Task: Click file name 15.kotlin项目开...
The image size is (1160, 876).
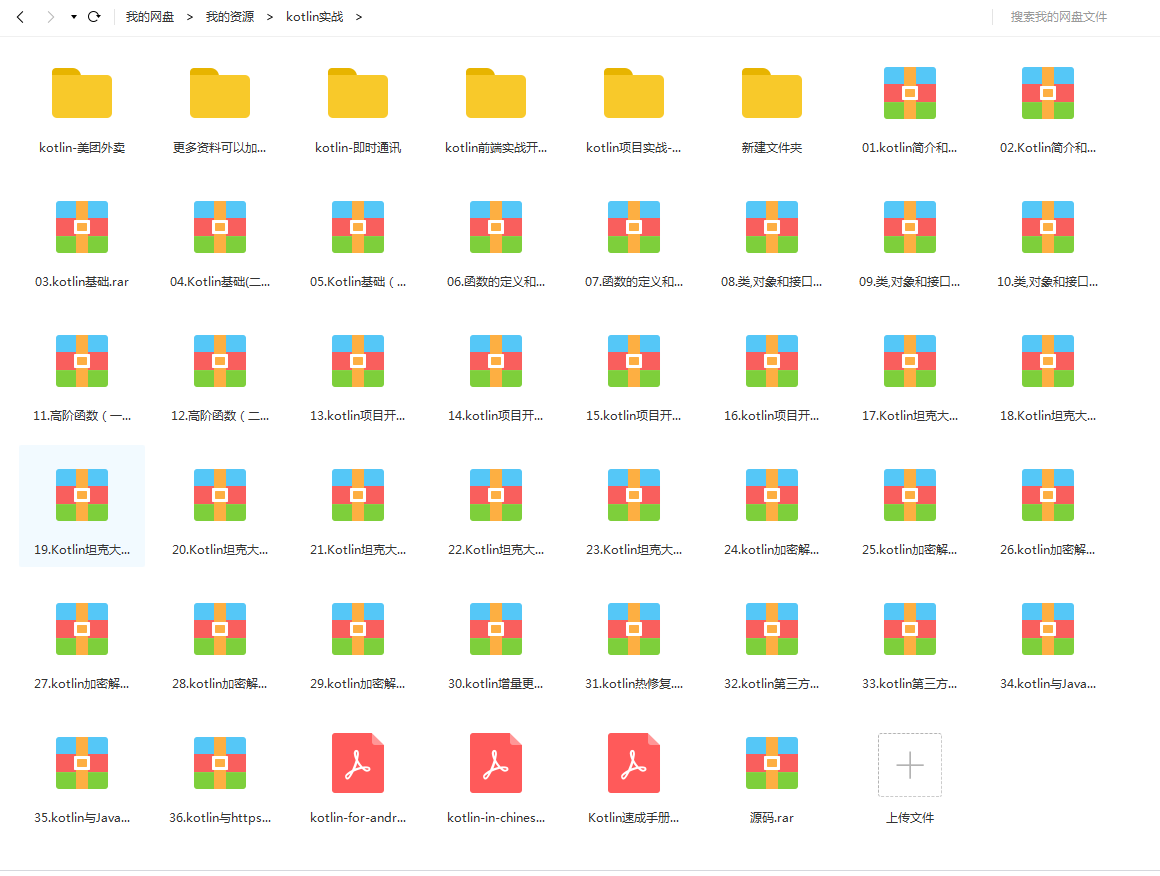Action: pyautogui.click(x=634, y=416)
